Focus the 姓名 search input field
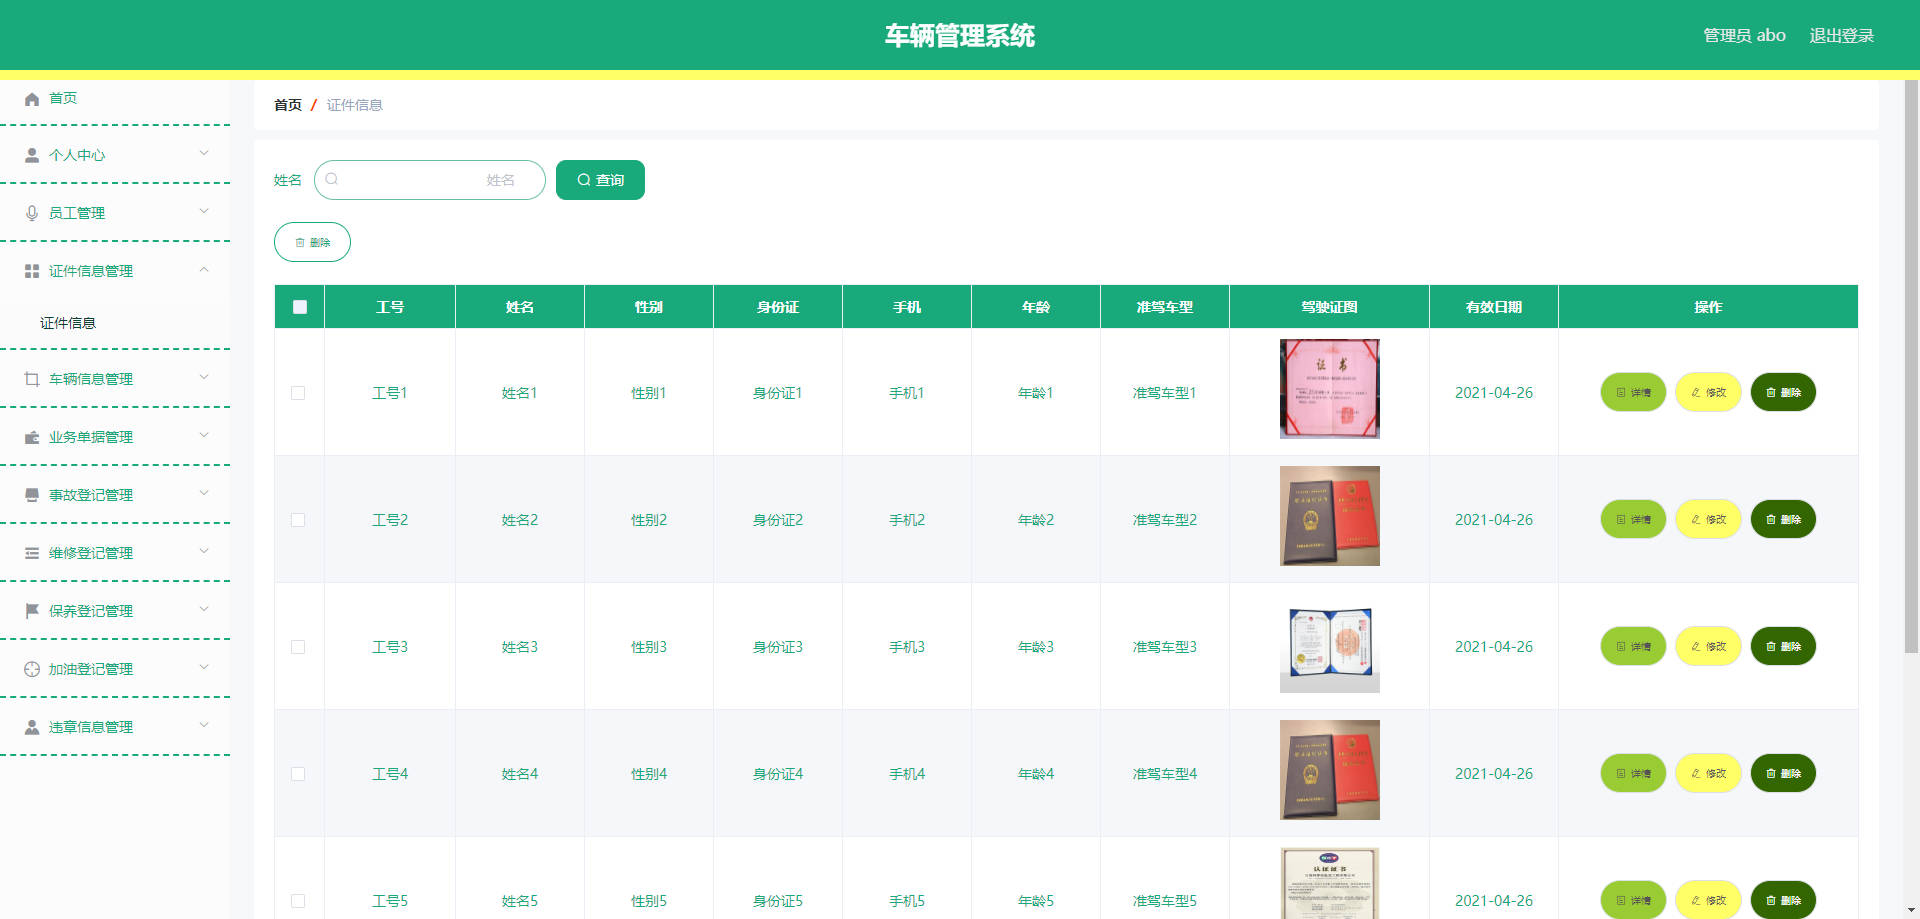 pos(430,180)
